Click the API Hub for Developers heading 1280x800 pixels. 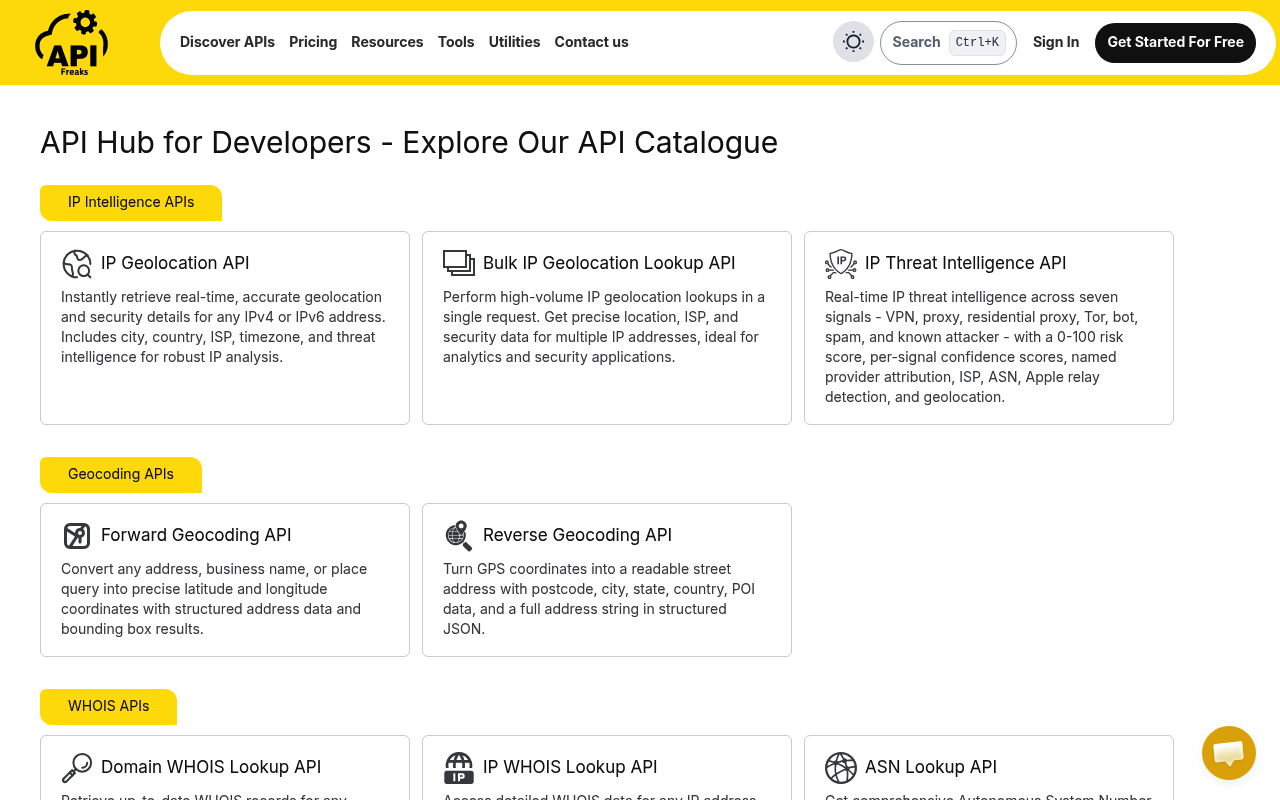[x=409, y=142]
